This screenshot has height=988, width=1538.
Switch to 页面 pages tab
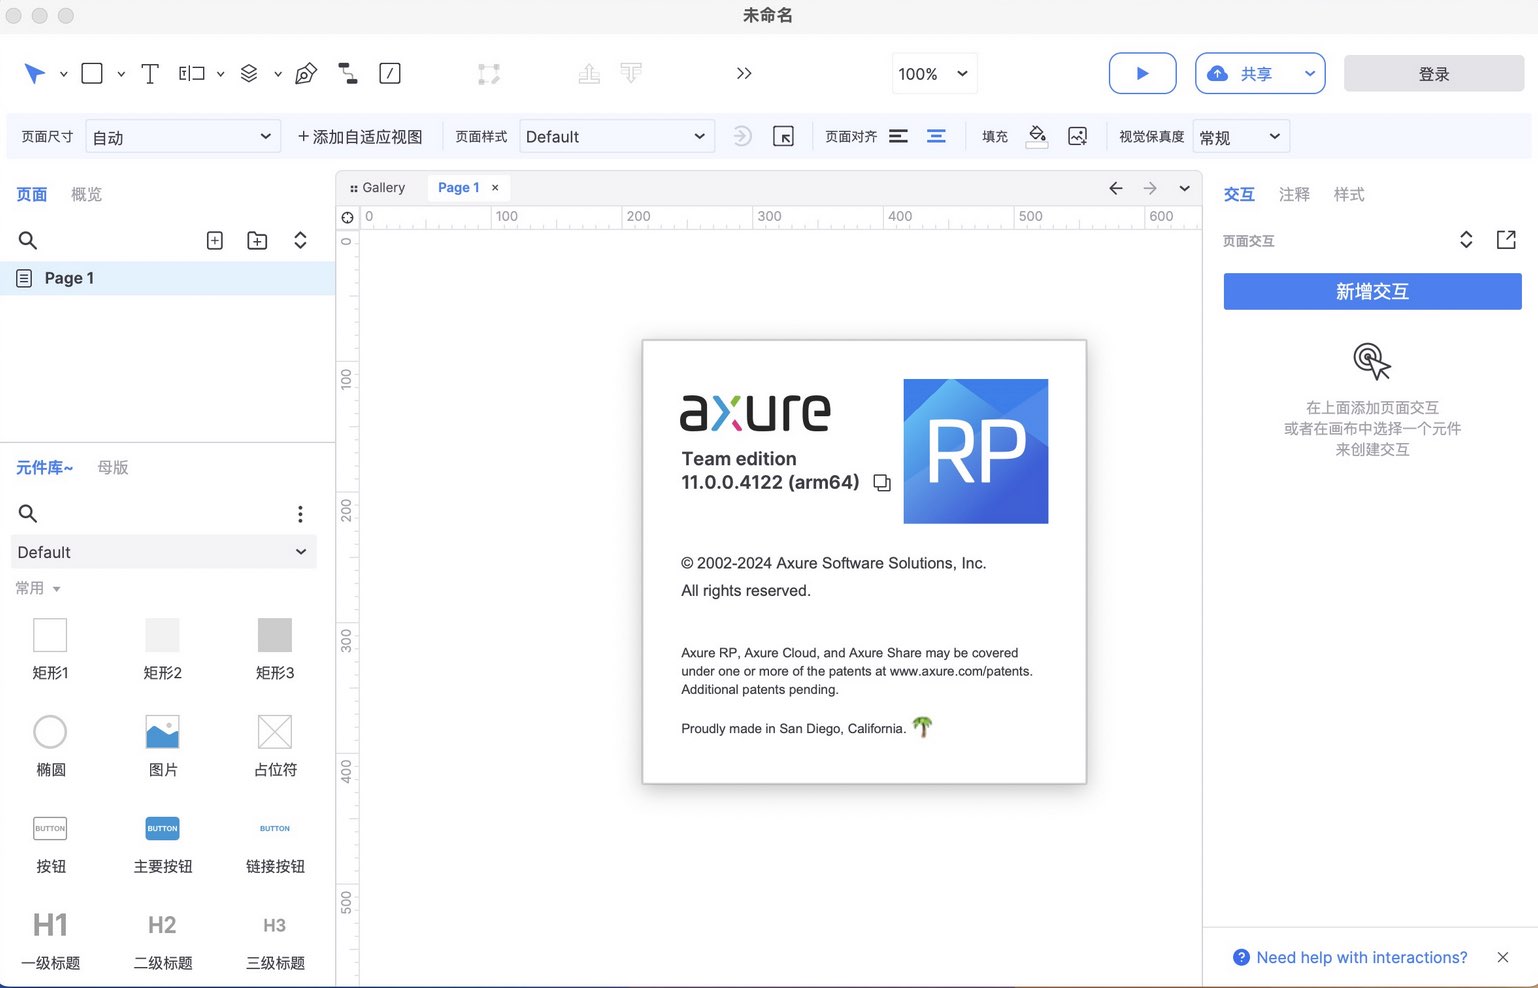pyautogui.click(x=32, y=194)
